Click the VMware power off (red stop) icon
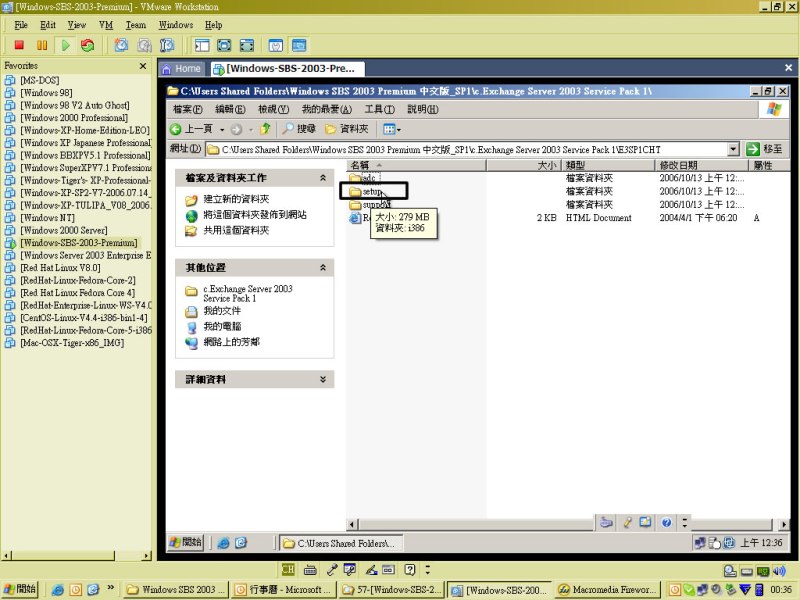Screen dimensions: 800x600 (19, 45)
